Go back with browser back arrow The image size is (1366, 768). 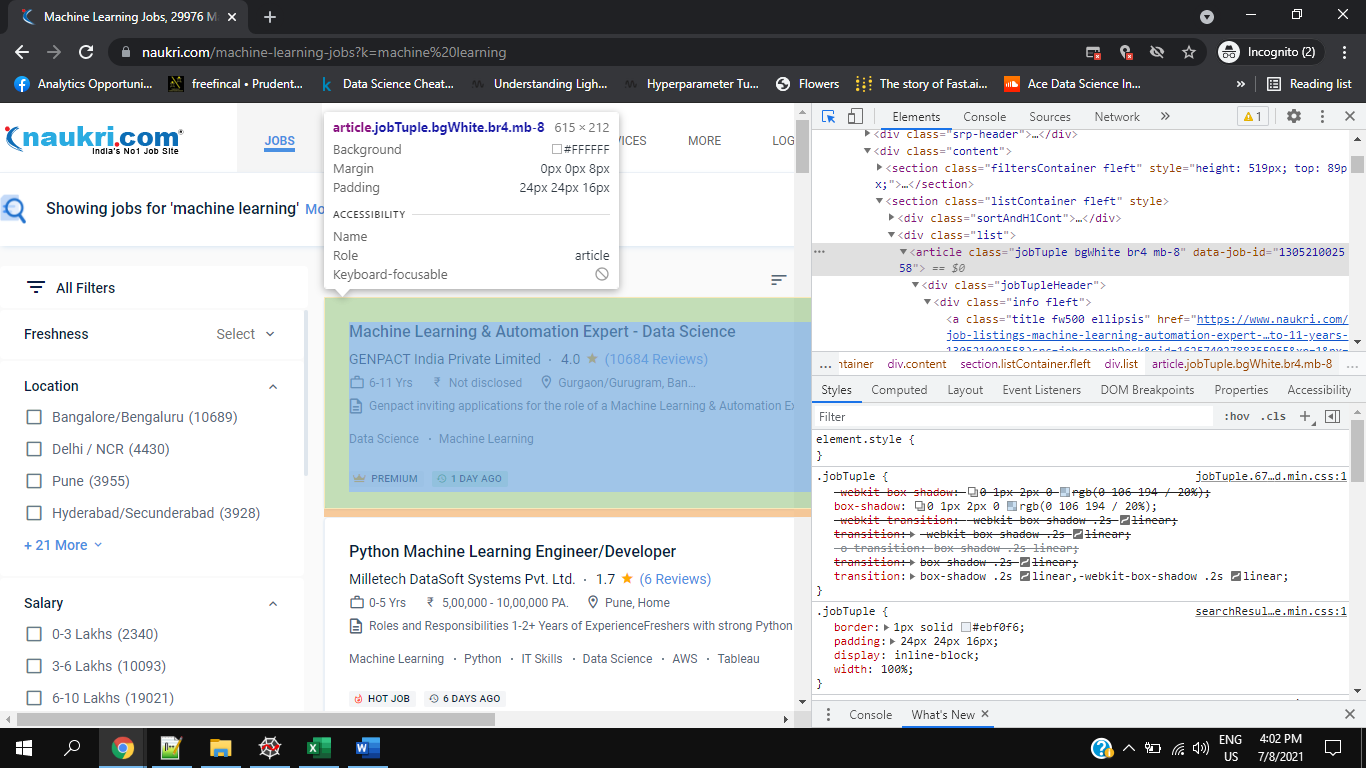pos(23,52)
